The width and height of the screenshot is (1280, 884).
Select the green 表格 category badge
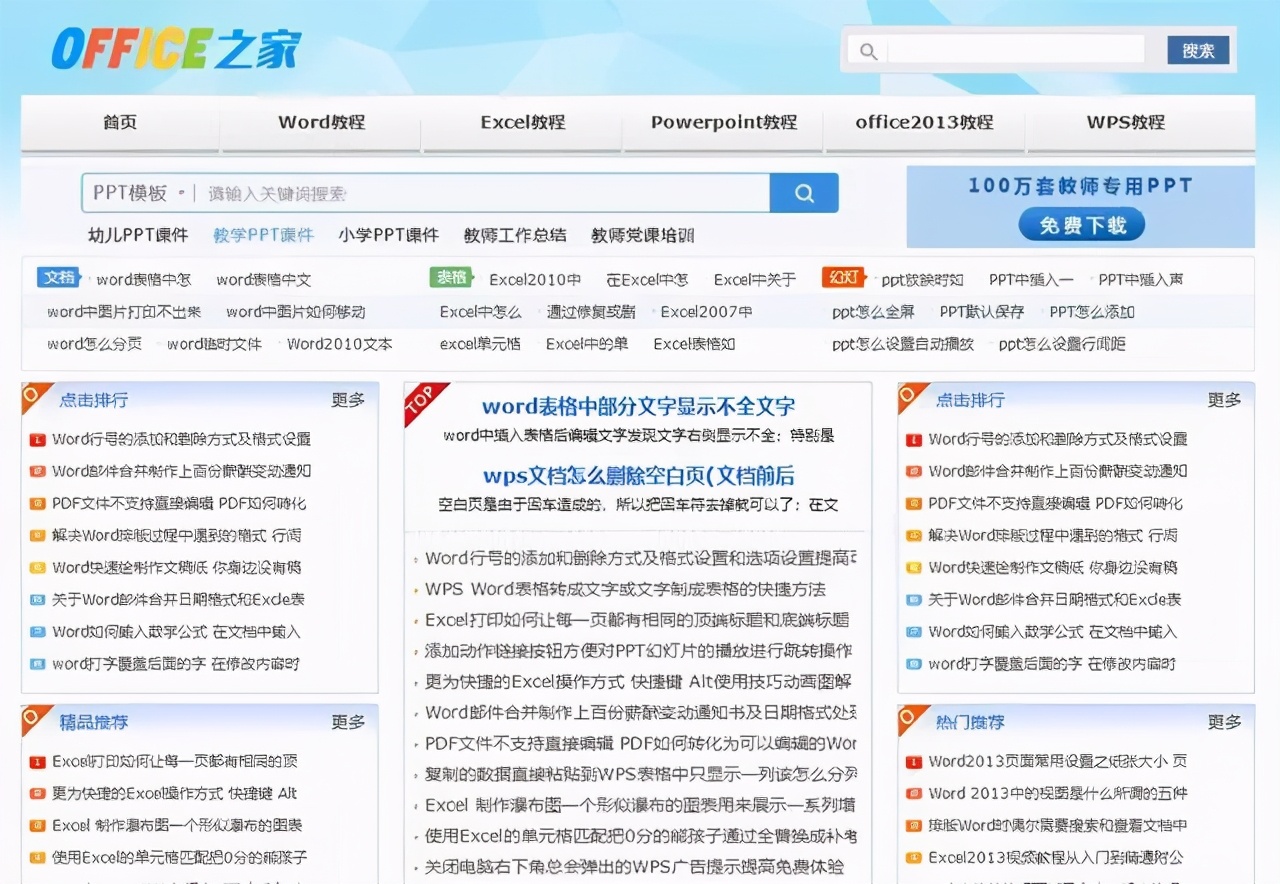pyautogui.click(x=448, y=277)
